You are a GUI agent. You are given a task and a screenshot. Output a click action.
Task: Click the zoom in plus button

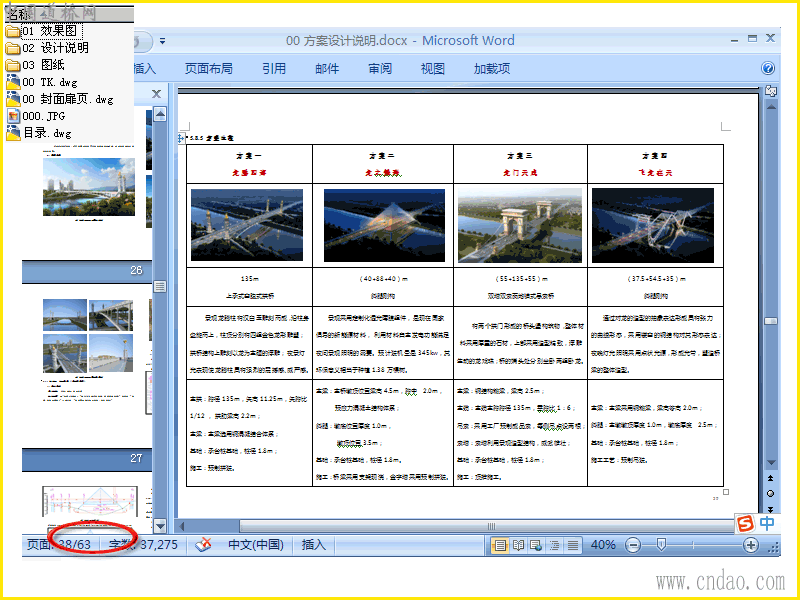click(751, 545)
